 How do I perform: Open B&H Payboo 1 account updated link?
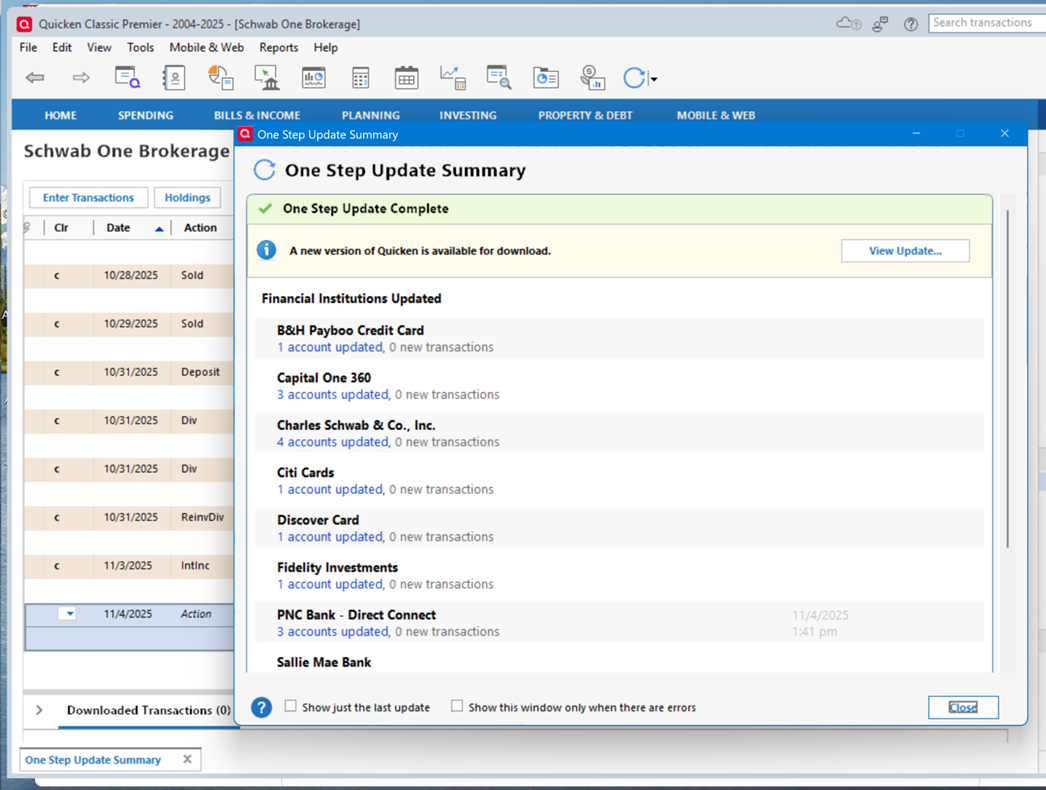330,347
